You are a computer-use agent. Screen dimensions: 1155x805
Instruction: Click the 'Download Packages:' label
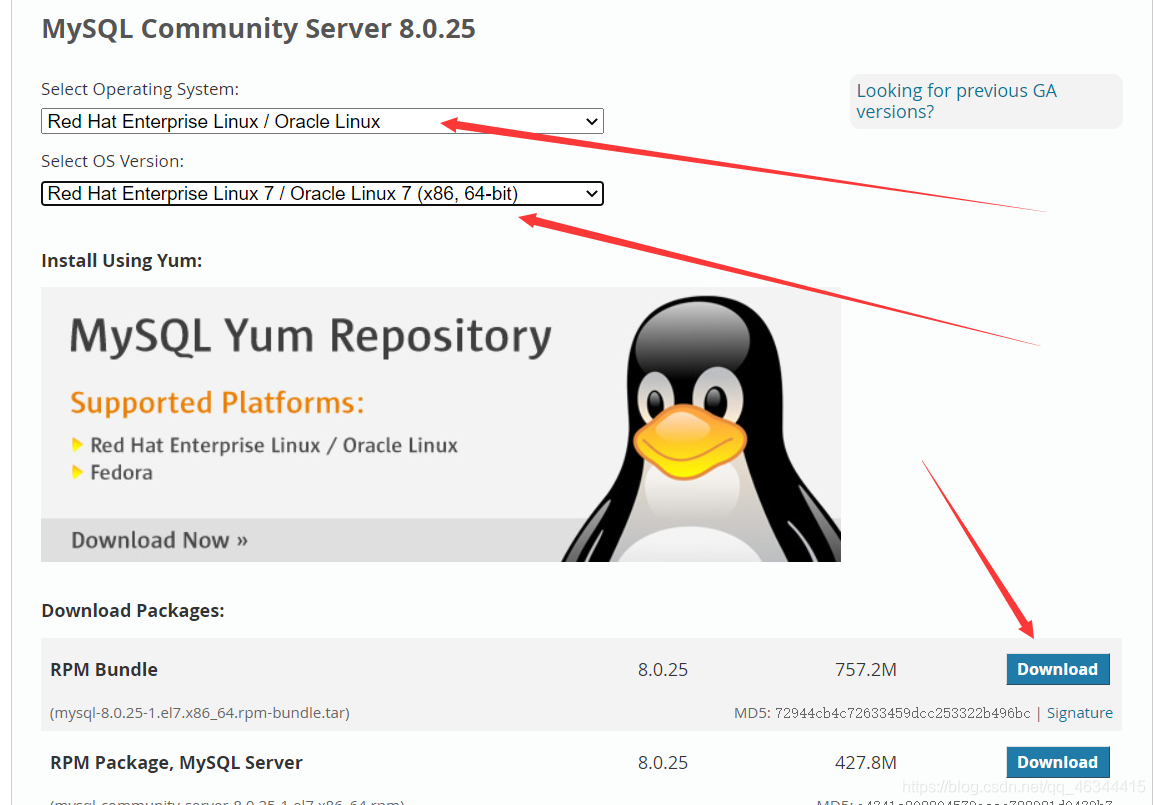[133, 611]
